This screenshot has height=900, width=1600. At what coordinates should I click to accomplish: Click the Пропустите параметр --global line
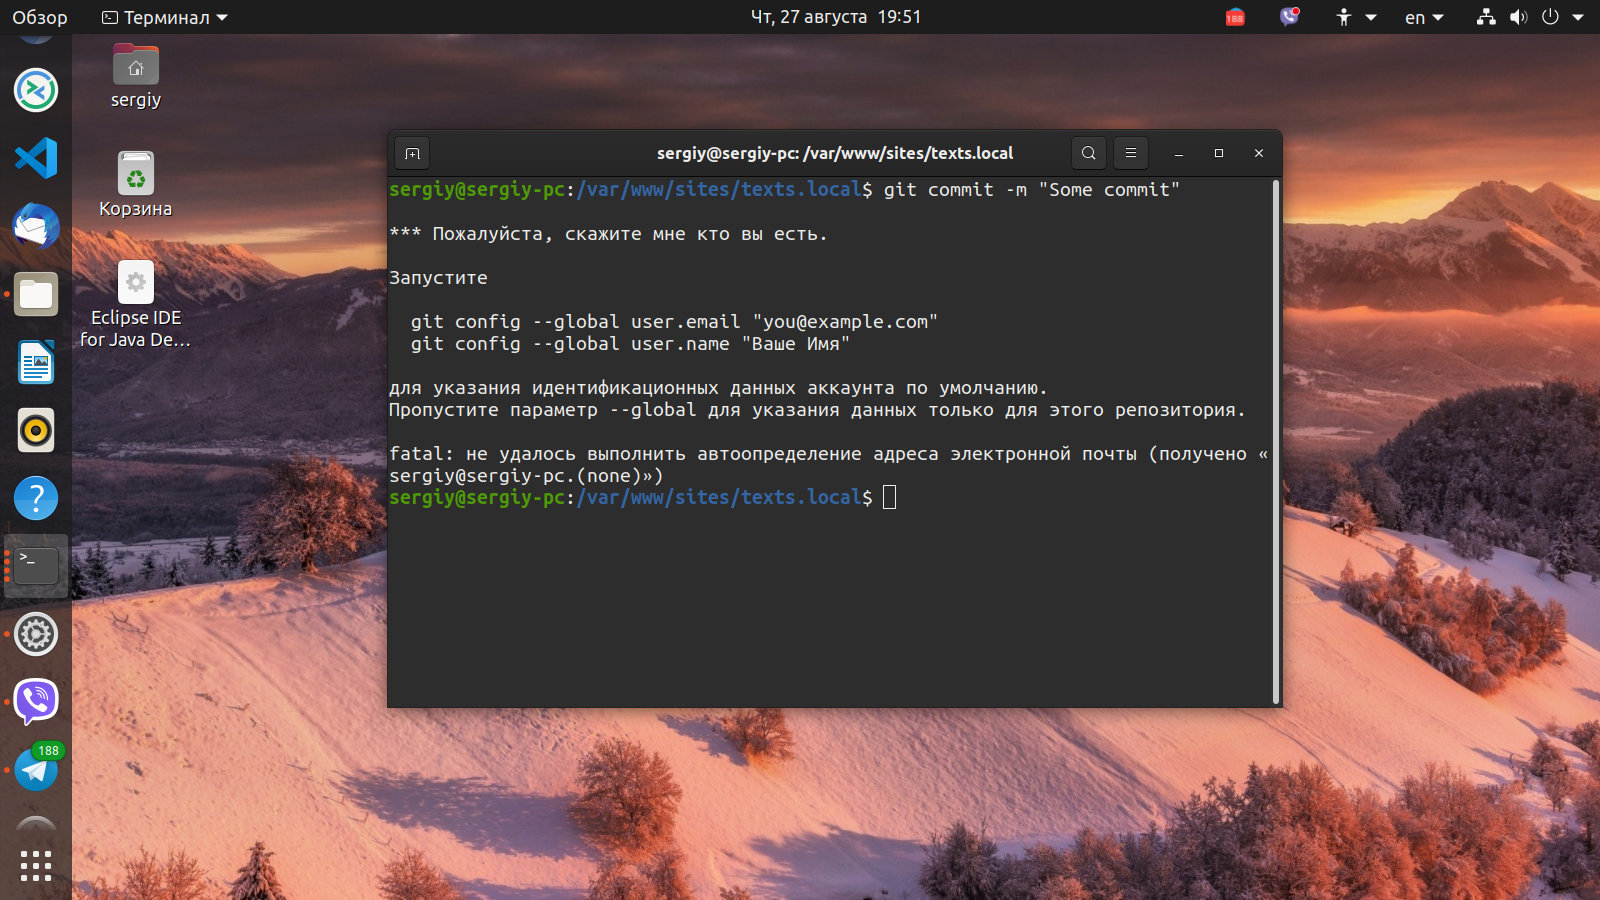tap(817, 410)
